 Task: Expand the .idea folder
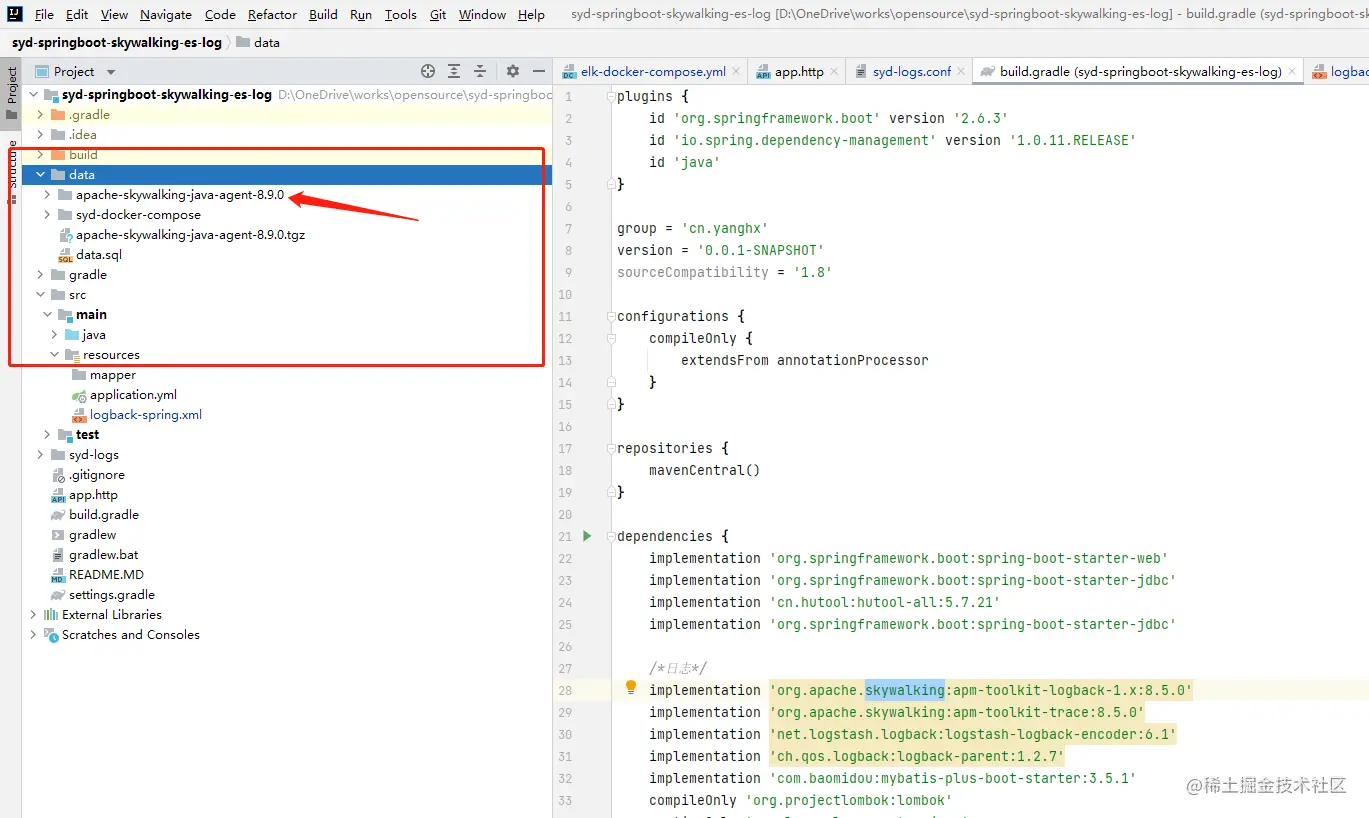click(40, 135)
